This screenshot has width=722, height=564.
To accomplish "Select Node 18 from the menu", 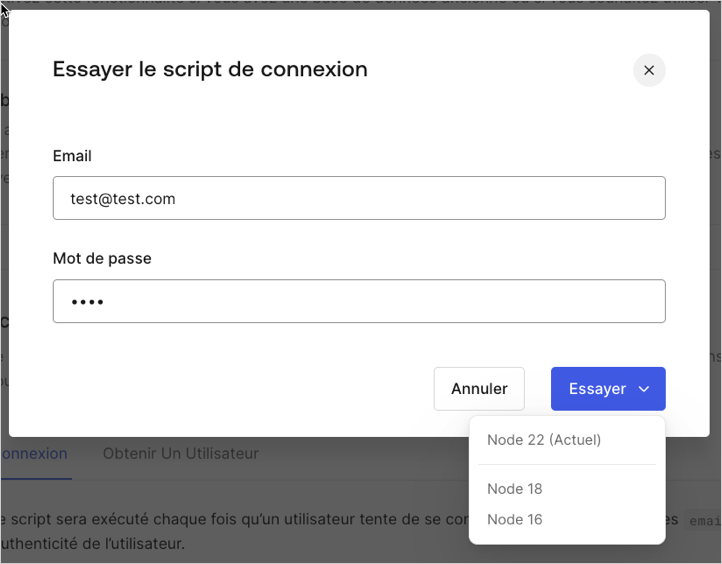I will pos(514,488).
